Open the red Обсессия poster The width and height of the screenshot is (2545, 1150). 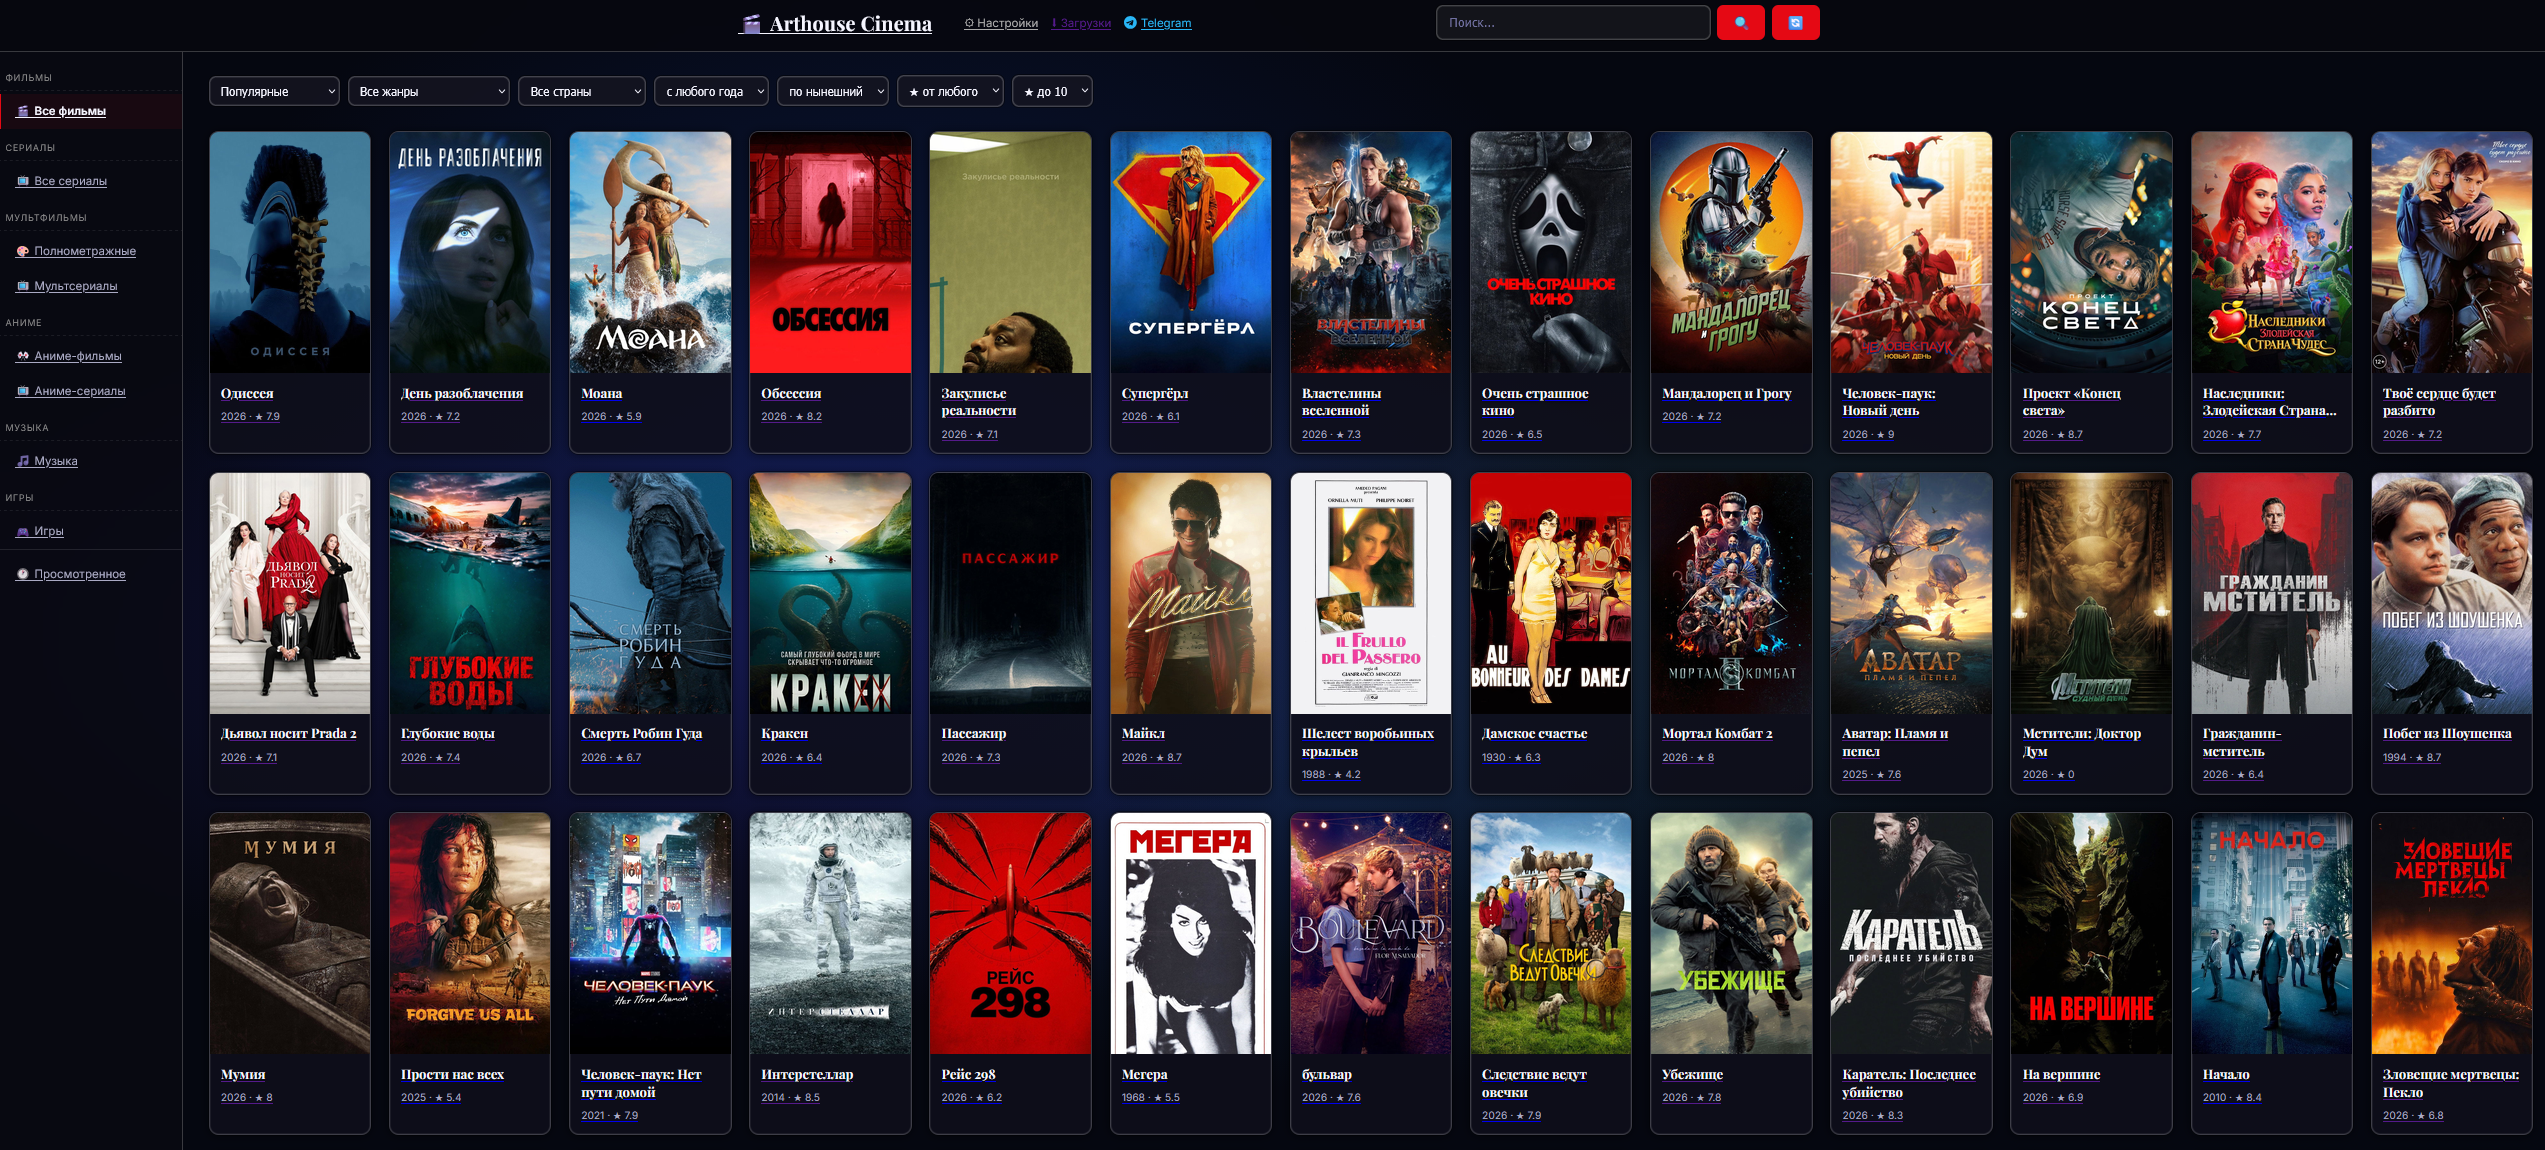(830, 252)
